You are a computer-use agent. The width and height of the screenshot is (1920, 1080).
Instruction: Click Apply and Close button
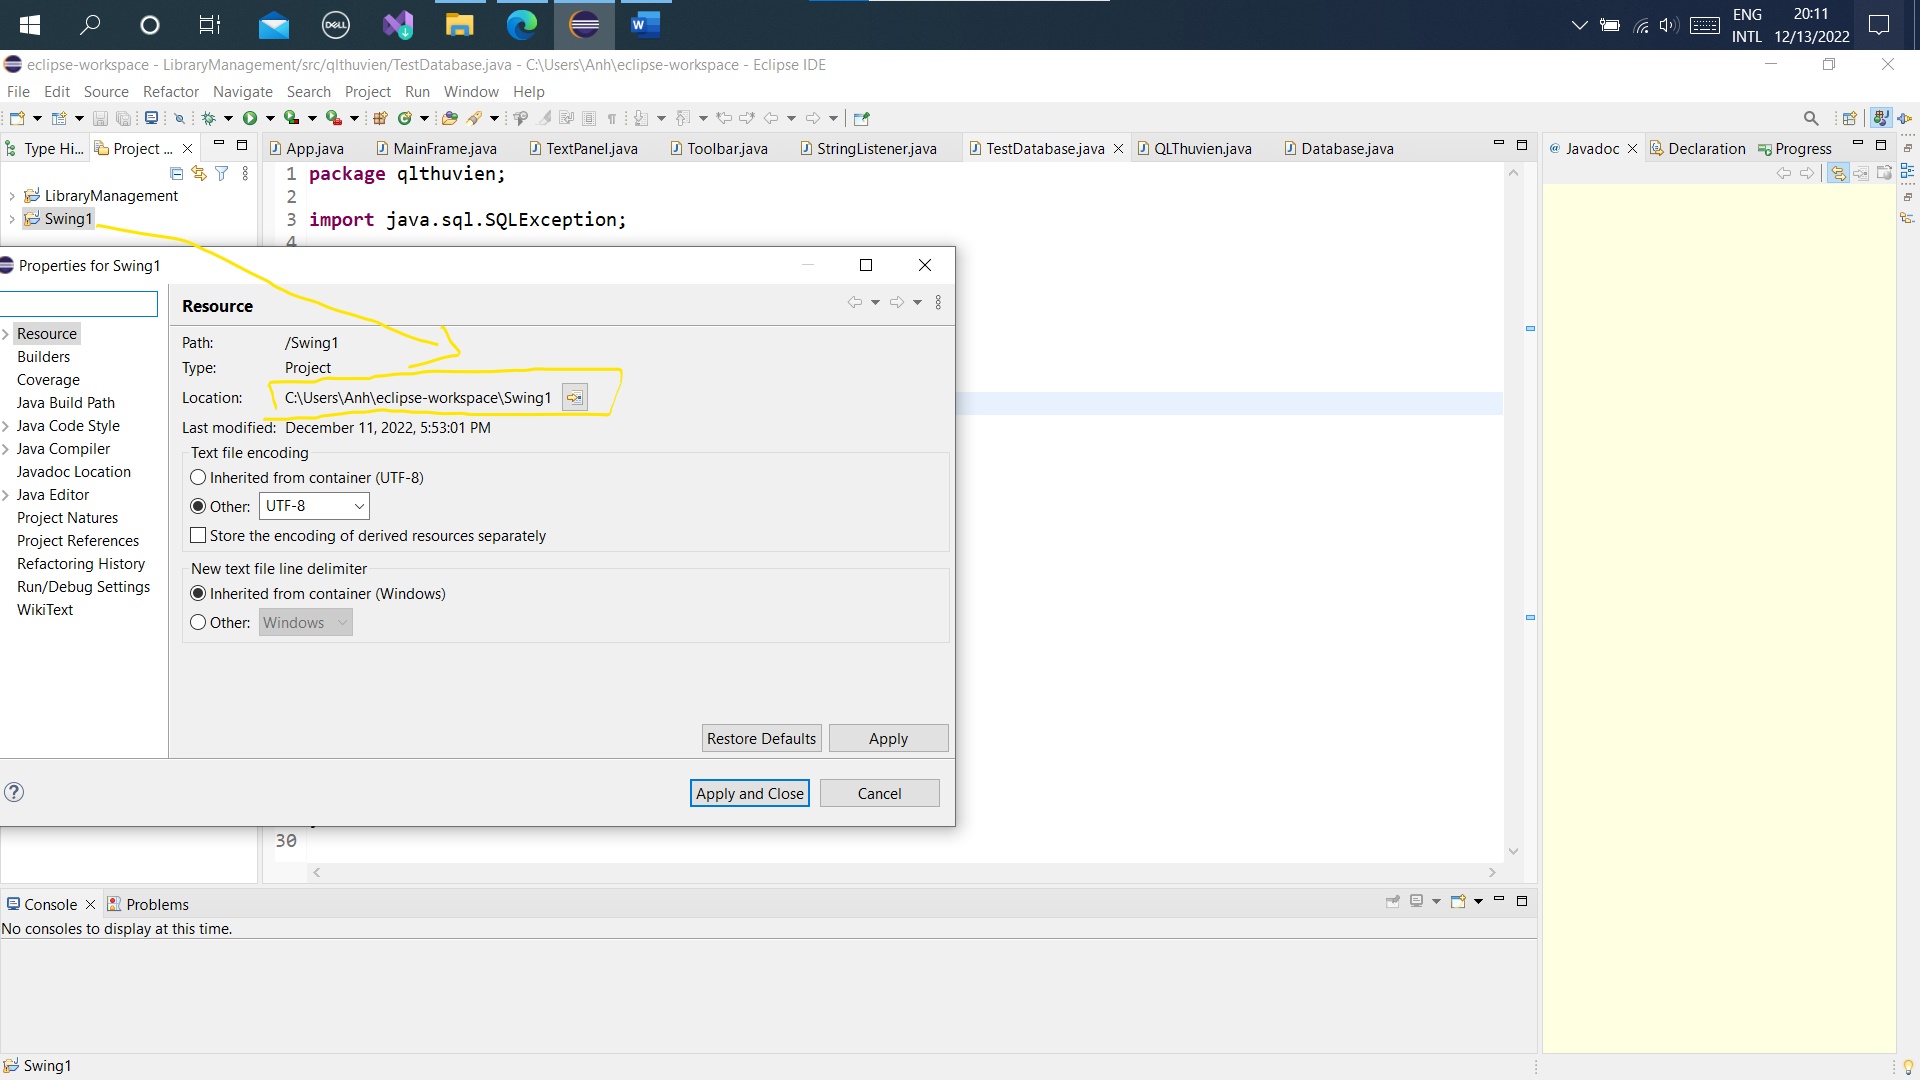[749, 793]
